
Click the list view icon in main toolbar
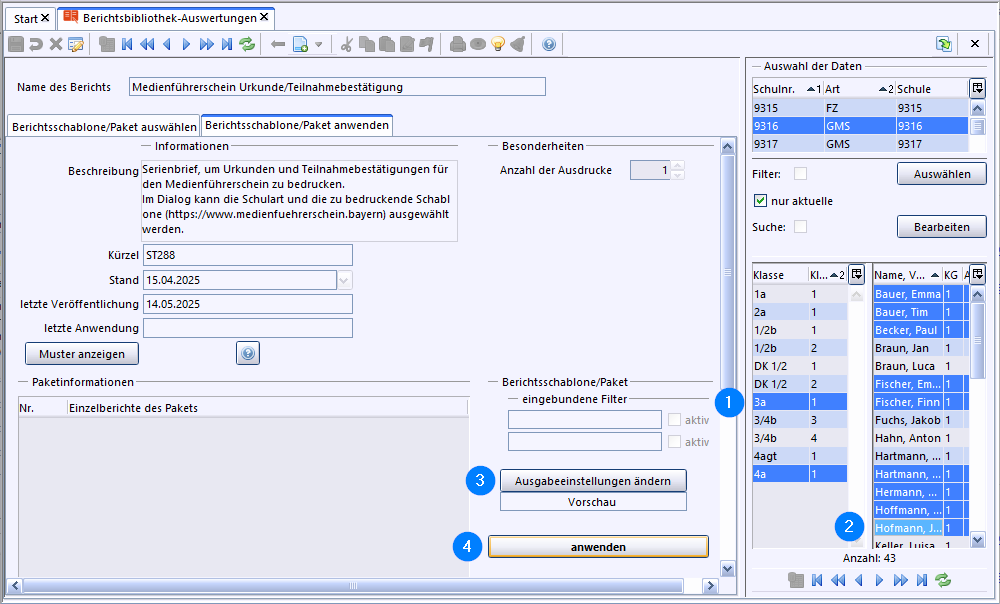point(107,44)
